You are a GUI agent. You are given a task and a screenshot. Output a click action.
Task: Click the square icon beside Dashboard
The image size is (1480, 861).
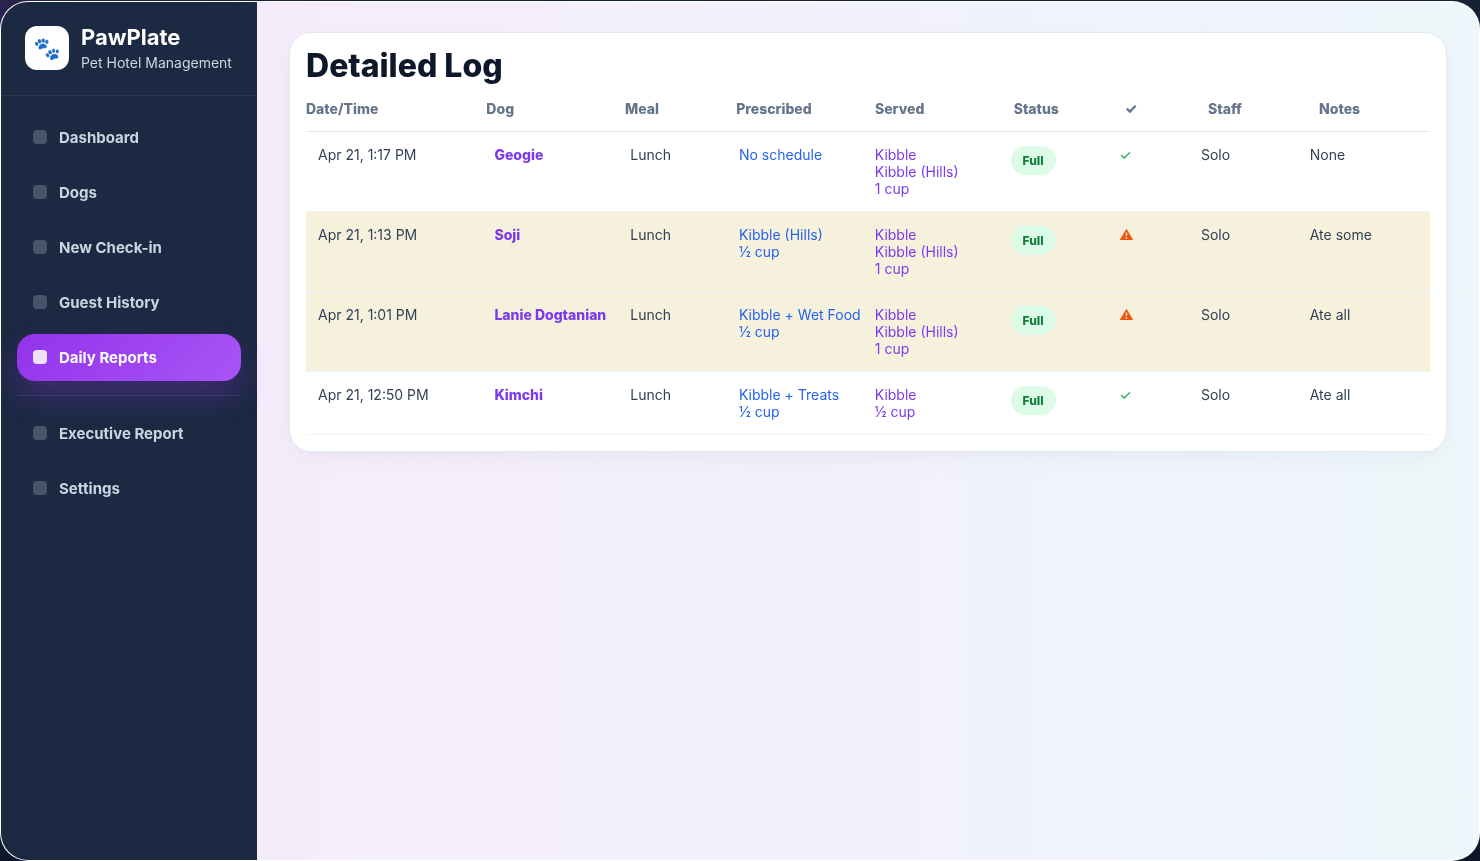point(40,137)
